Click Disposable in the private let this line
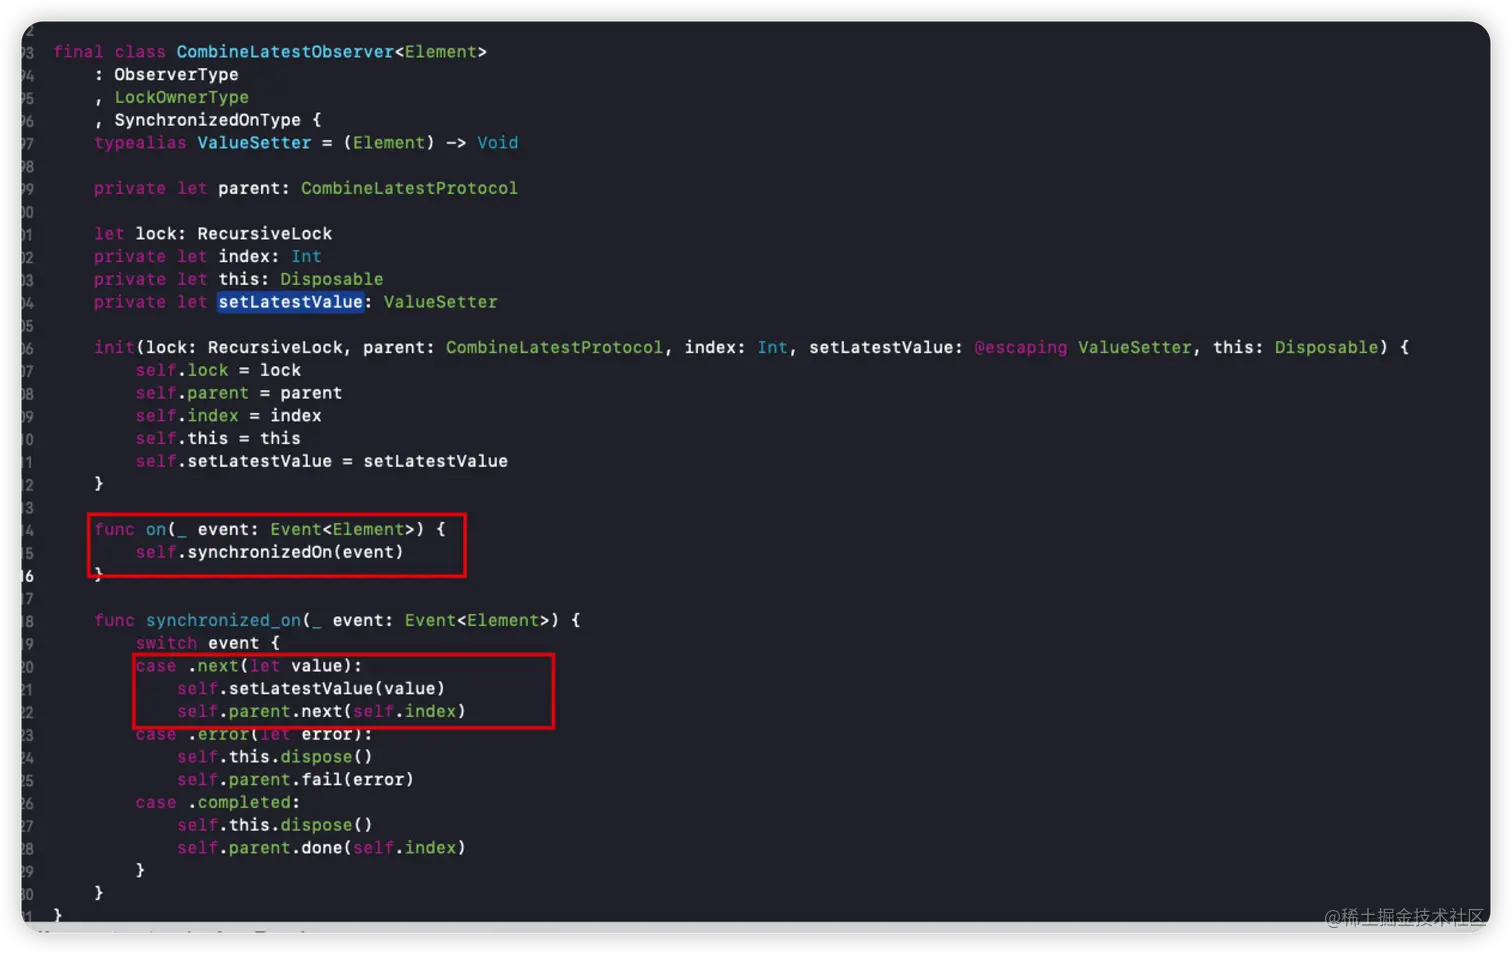This screenshot has width=1512, height=954. click(331, 279)
